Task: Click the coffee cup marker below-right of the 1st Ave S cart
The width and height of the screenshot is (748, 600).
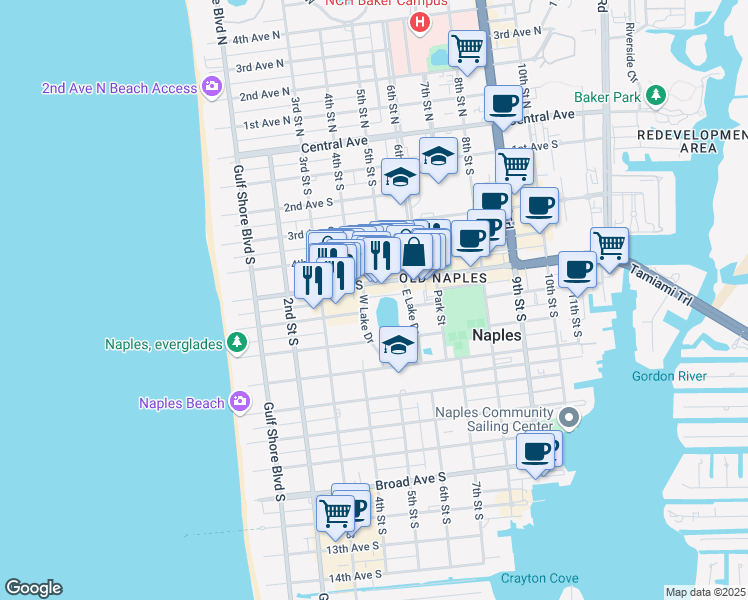Action: 539,206
